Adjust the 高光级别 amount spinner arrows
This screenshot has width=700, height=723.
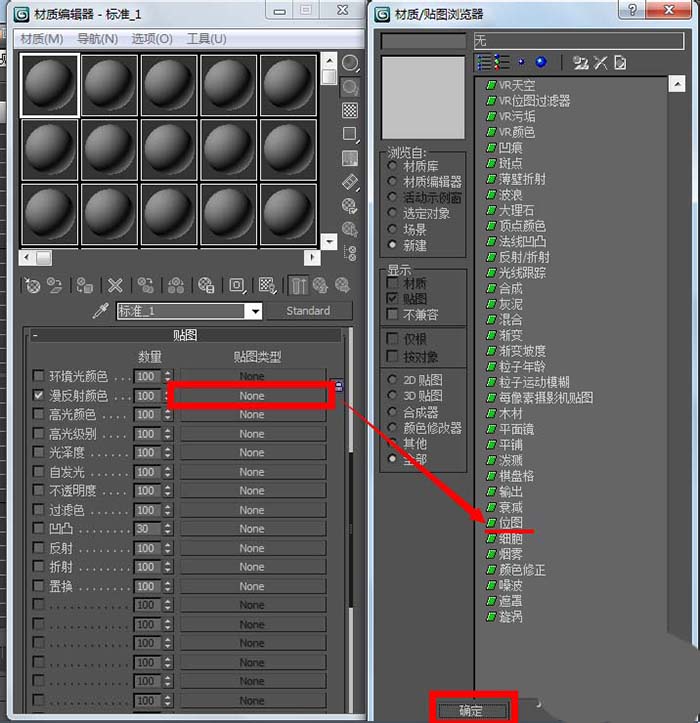pos(168,433)
